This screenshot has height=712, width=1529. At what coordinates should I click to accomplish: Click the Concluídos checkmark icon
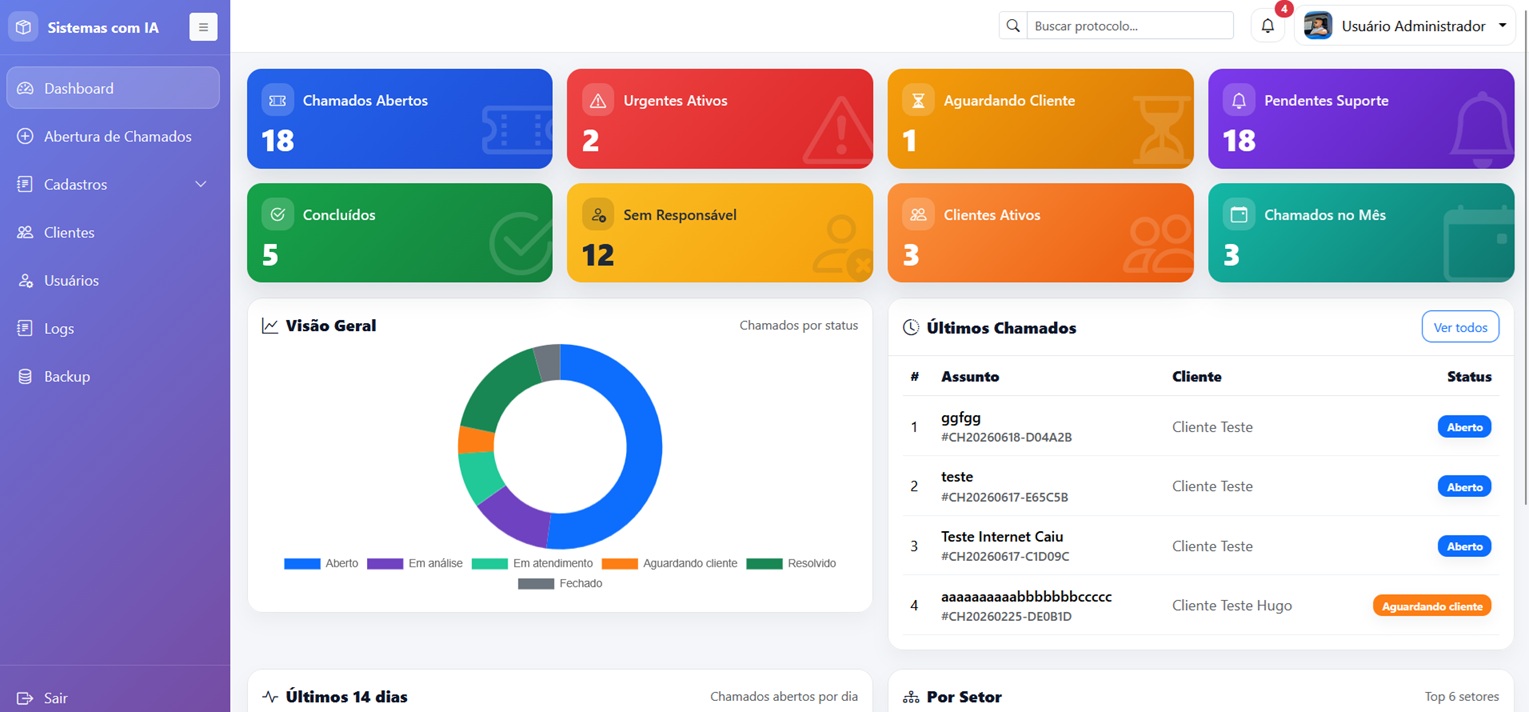tap(277, 214)
